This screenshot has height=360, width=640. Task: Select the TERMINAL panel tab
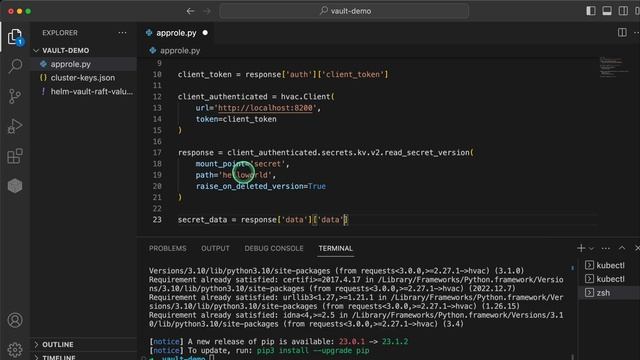pos(336,248)
